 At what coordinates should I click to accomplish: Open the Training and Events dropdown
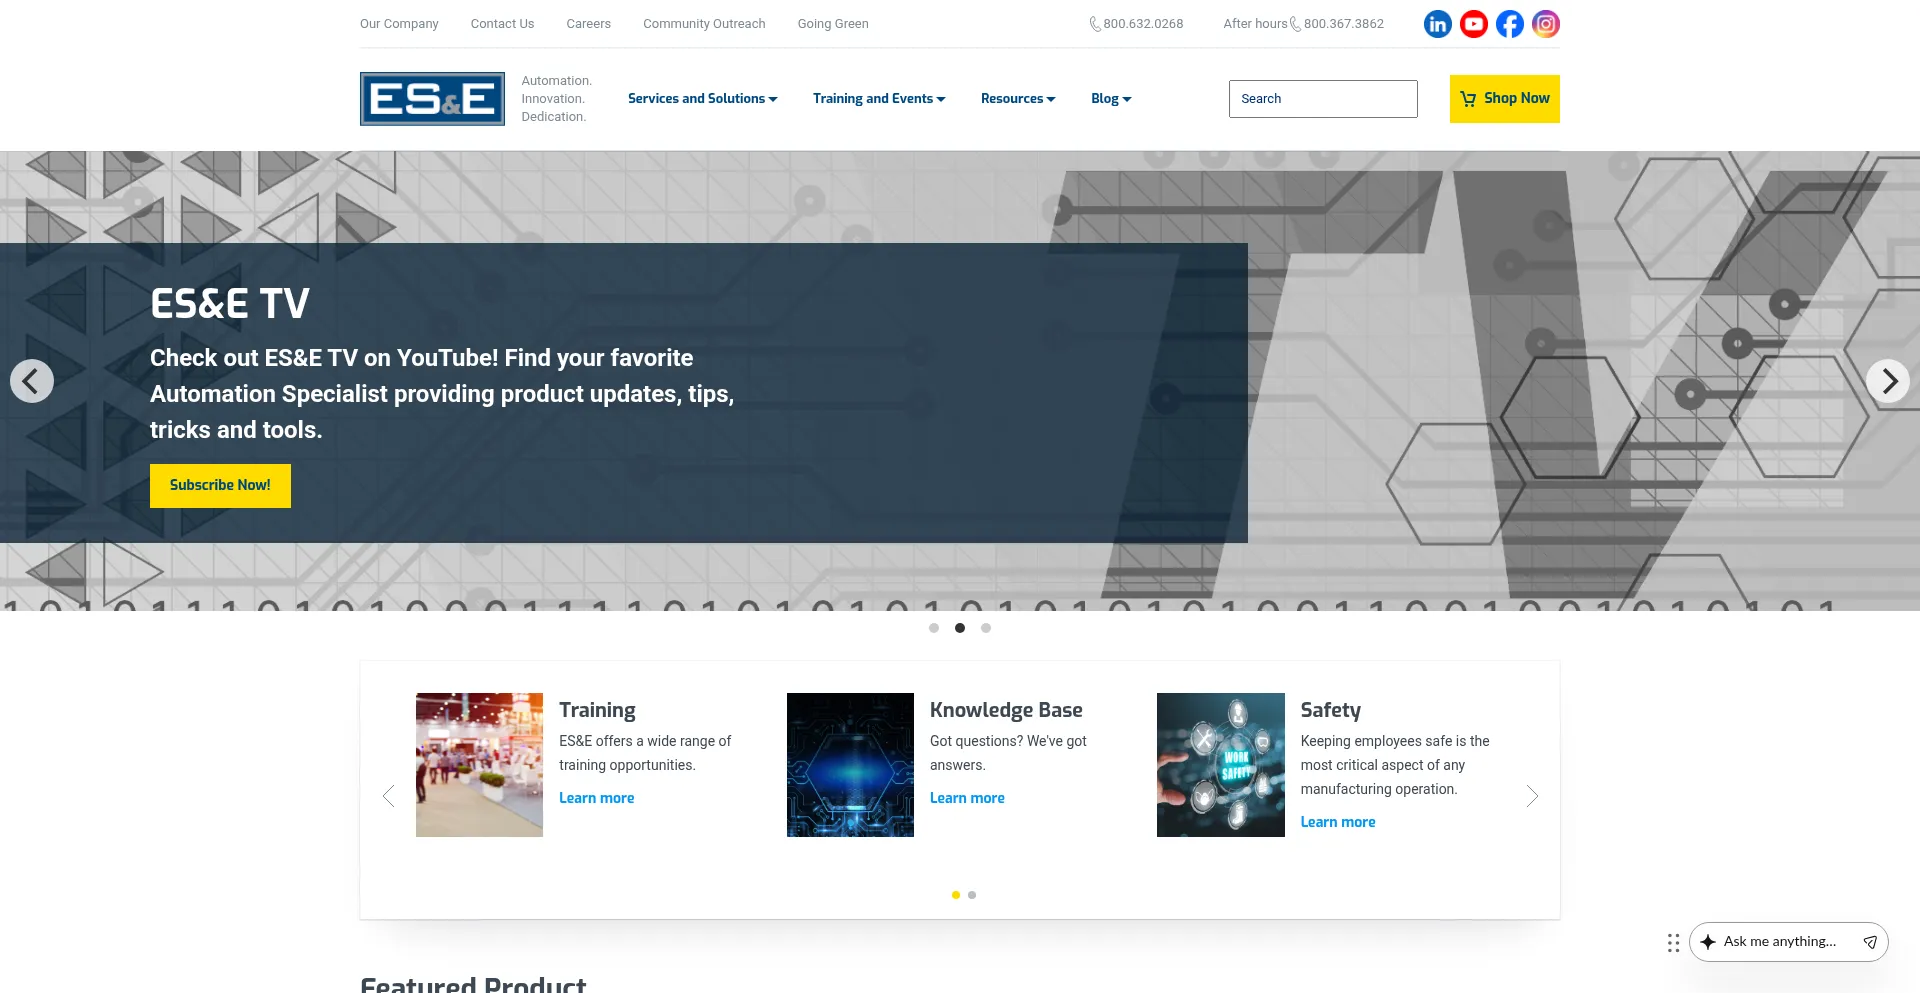click(878, 98)
